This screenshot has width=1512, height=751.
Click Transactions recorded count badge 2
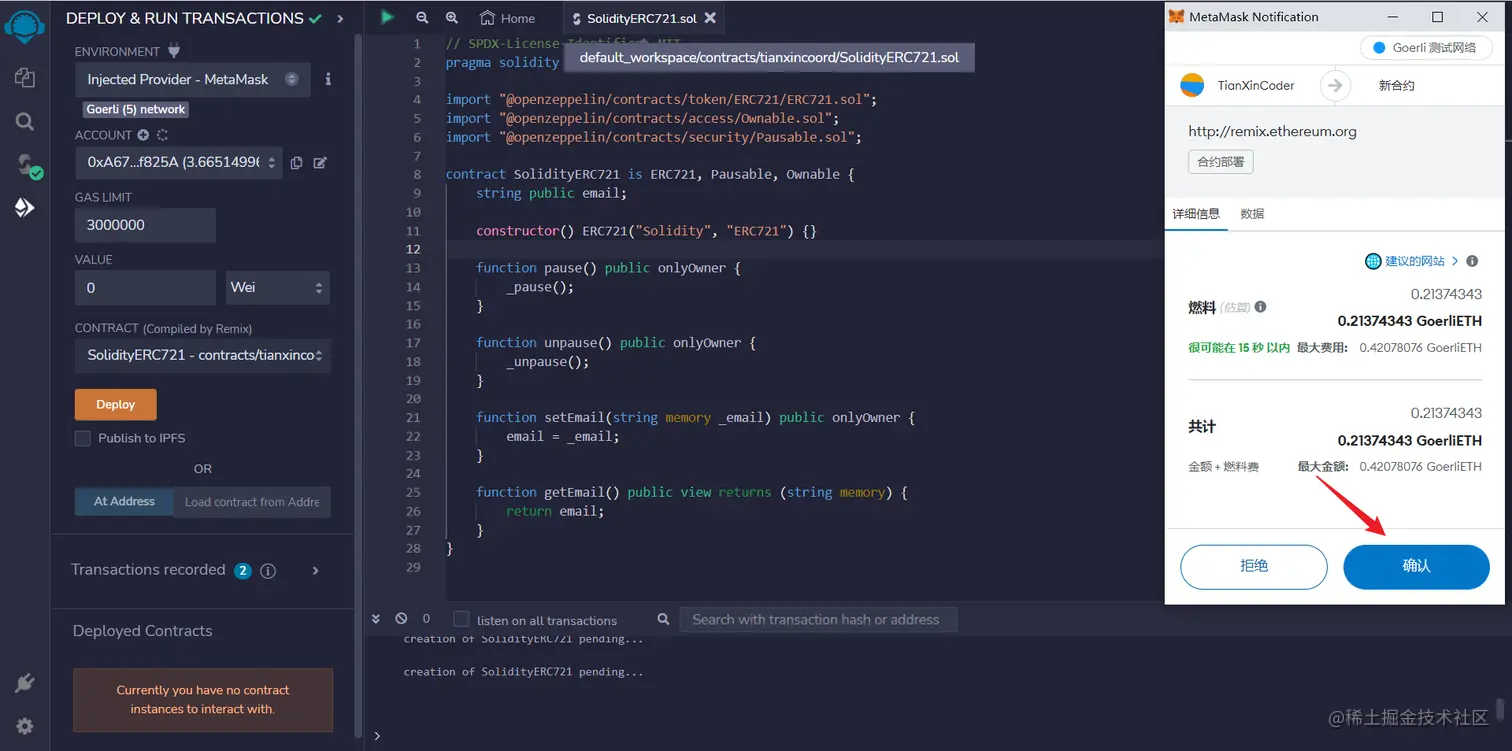(x=243, y=570)
